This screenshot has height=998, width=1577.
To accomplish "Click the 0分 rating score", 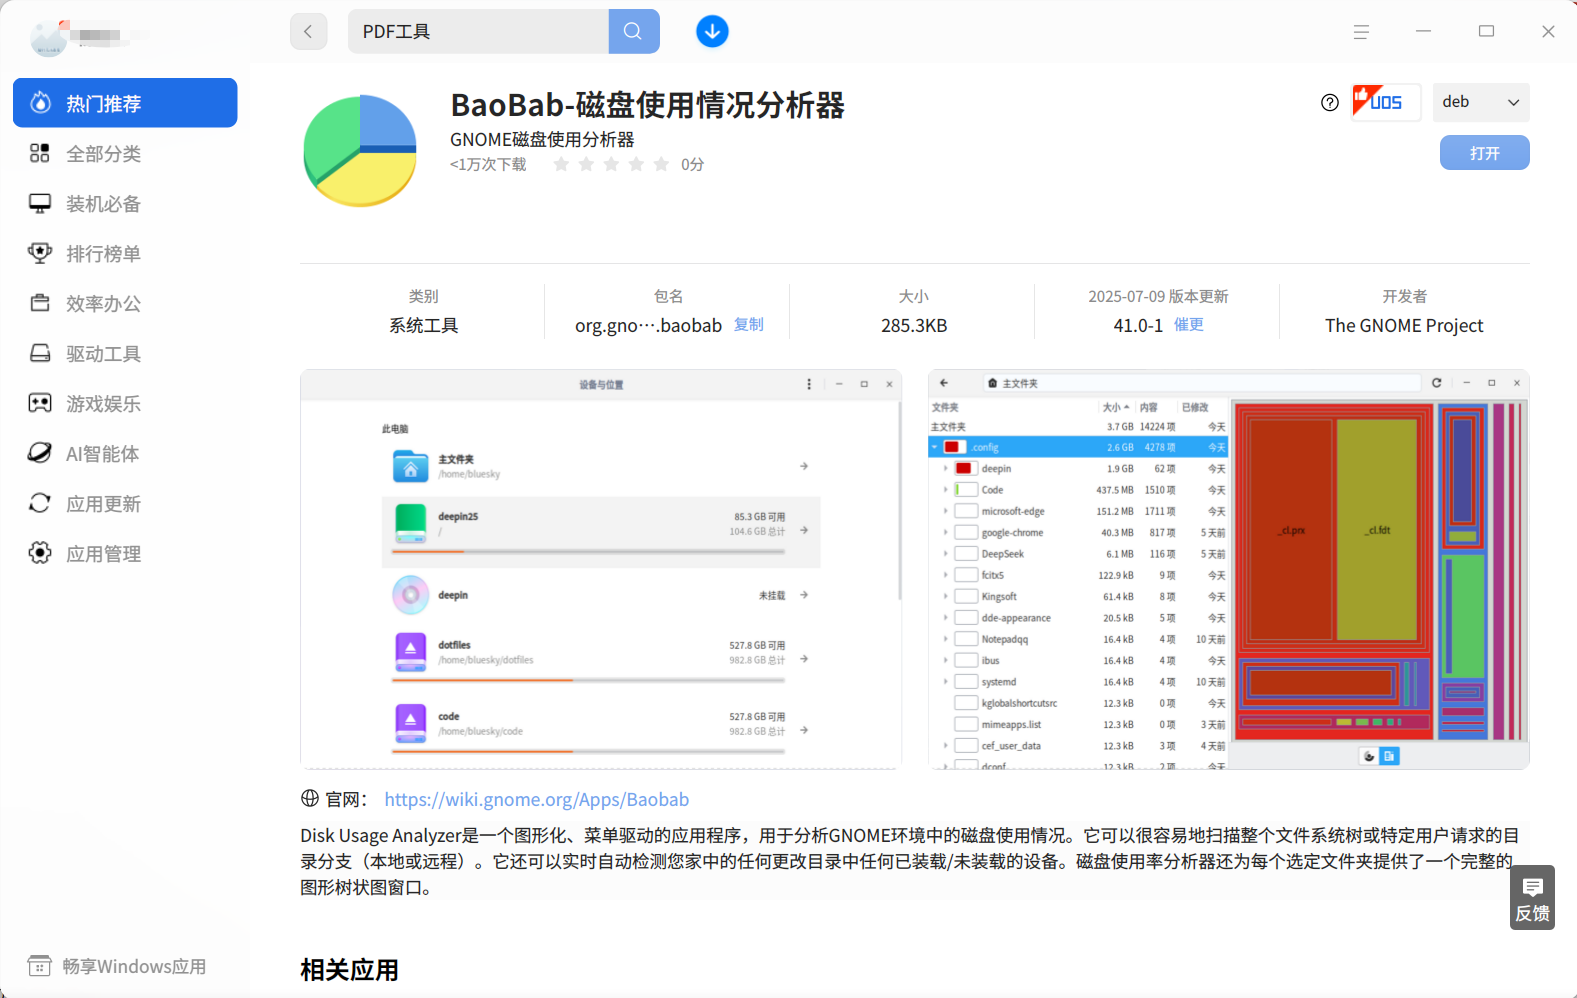I will (692, 164).
